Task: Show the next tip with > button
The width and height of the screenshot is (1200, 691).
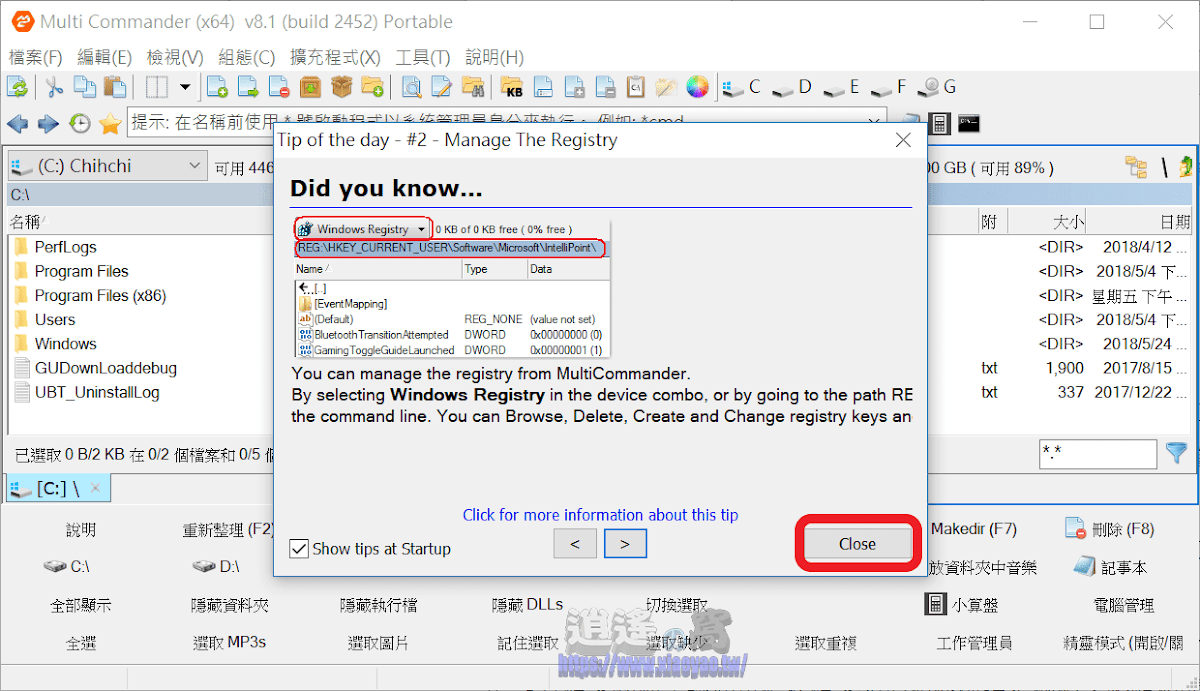Action: (625, 543)
